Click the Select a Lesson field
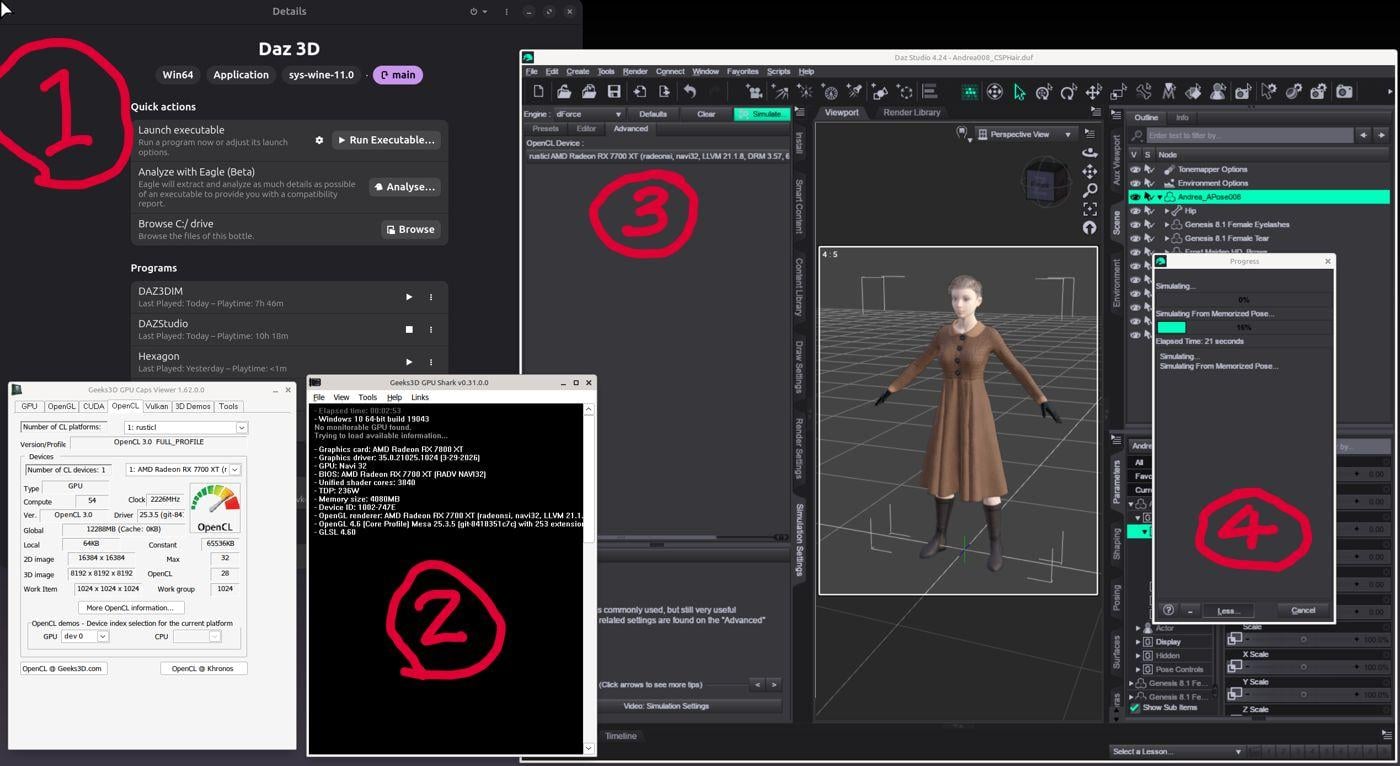Screen dimensions: 1400x766 (x=1176, y=751)
